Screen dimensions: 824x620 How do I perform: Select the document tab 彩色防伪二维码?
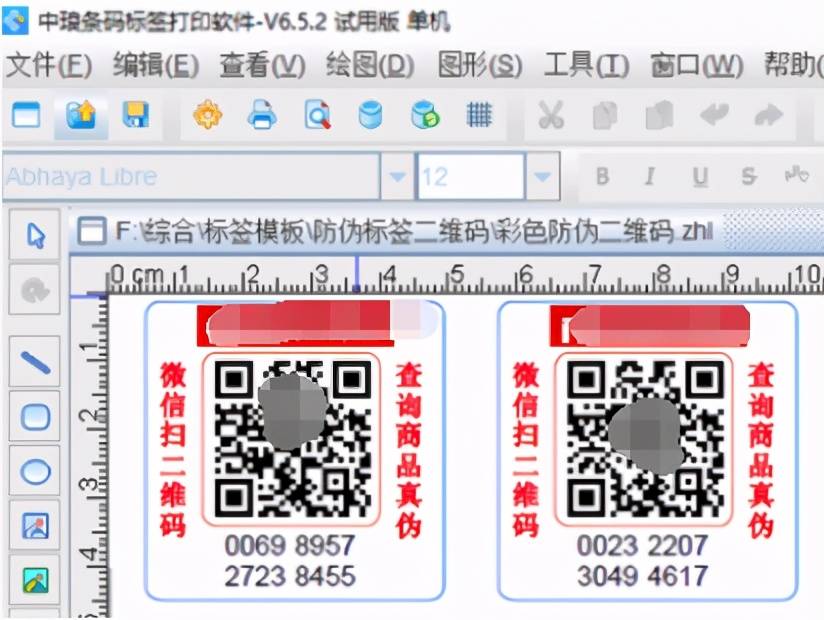click(395, 231)
